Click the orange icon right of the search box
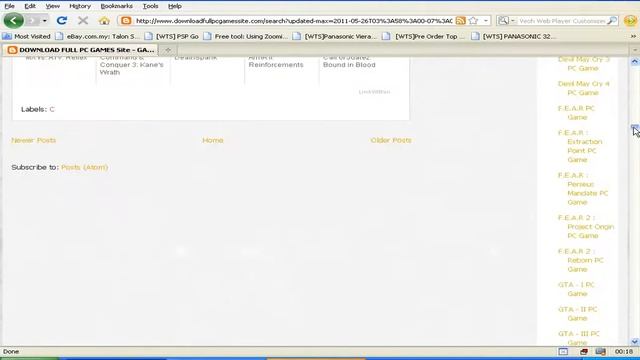The image size is (640, 360). coord(631,20)
